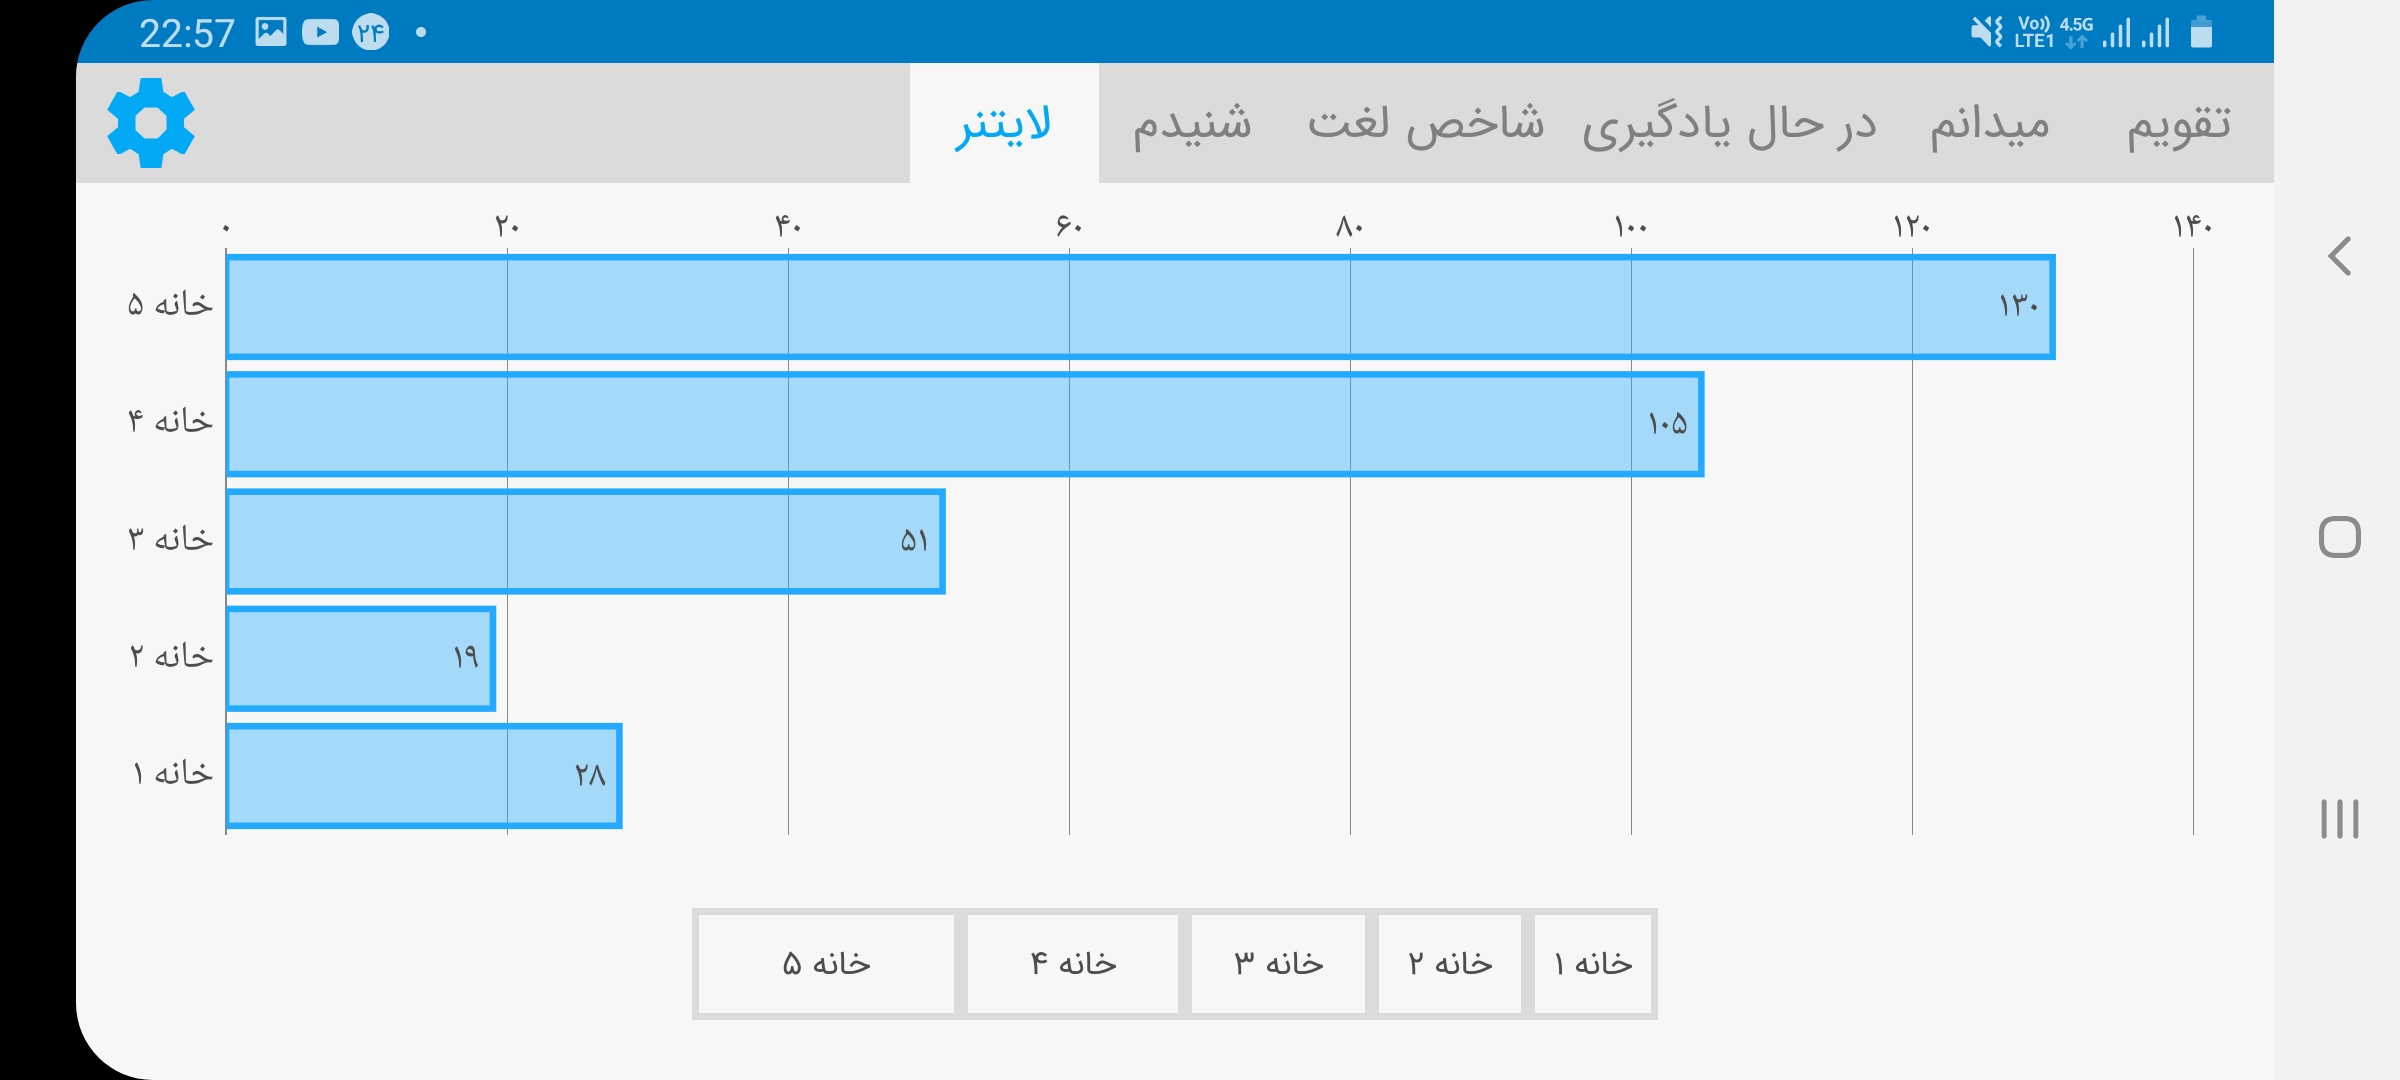Image resolution: width=2400 pixels, height=1080 pixels.
Task: Go to the شنیدم tab
Action: (1191, 124)
